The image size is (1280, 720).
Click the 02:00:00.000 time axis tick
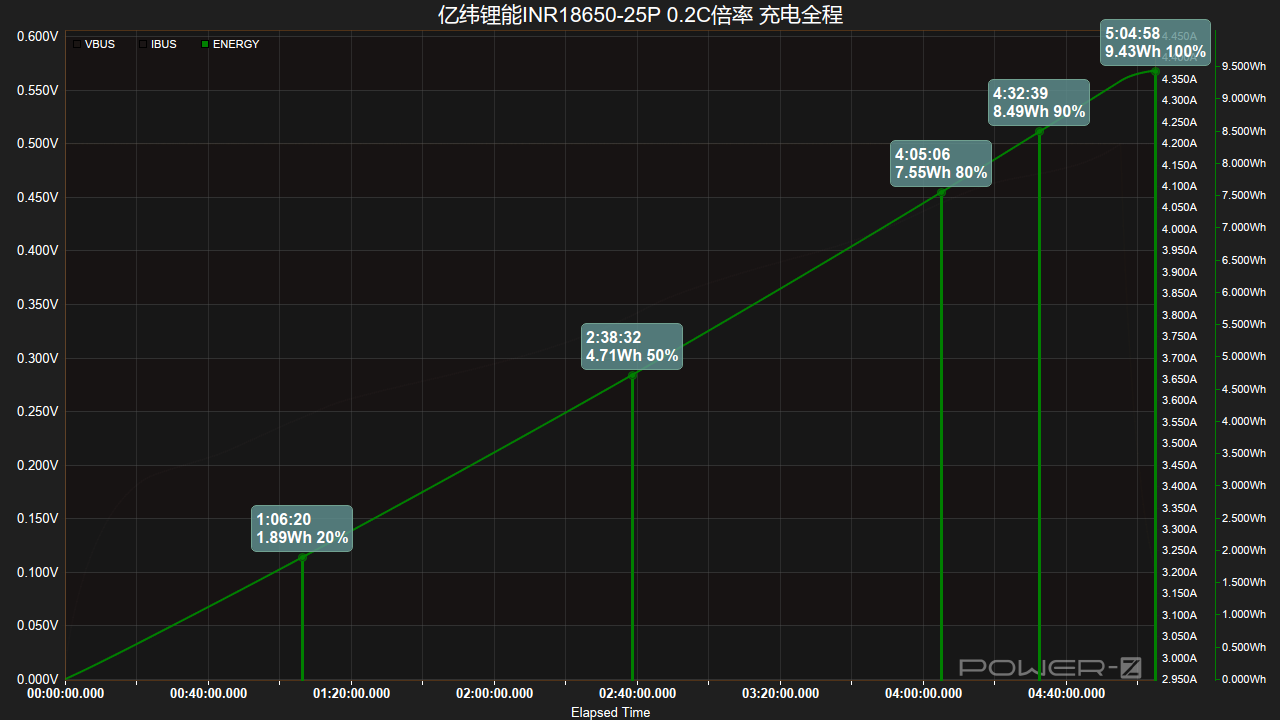(x=494, y=693)
